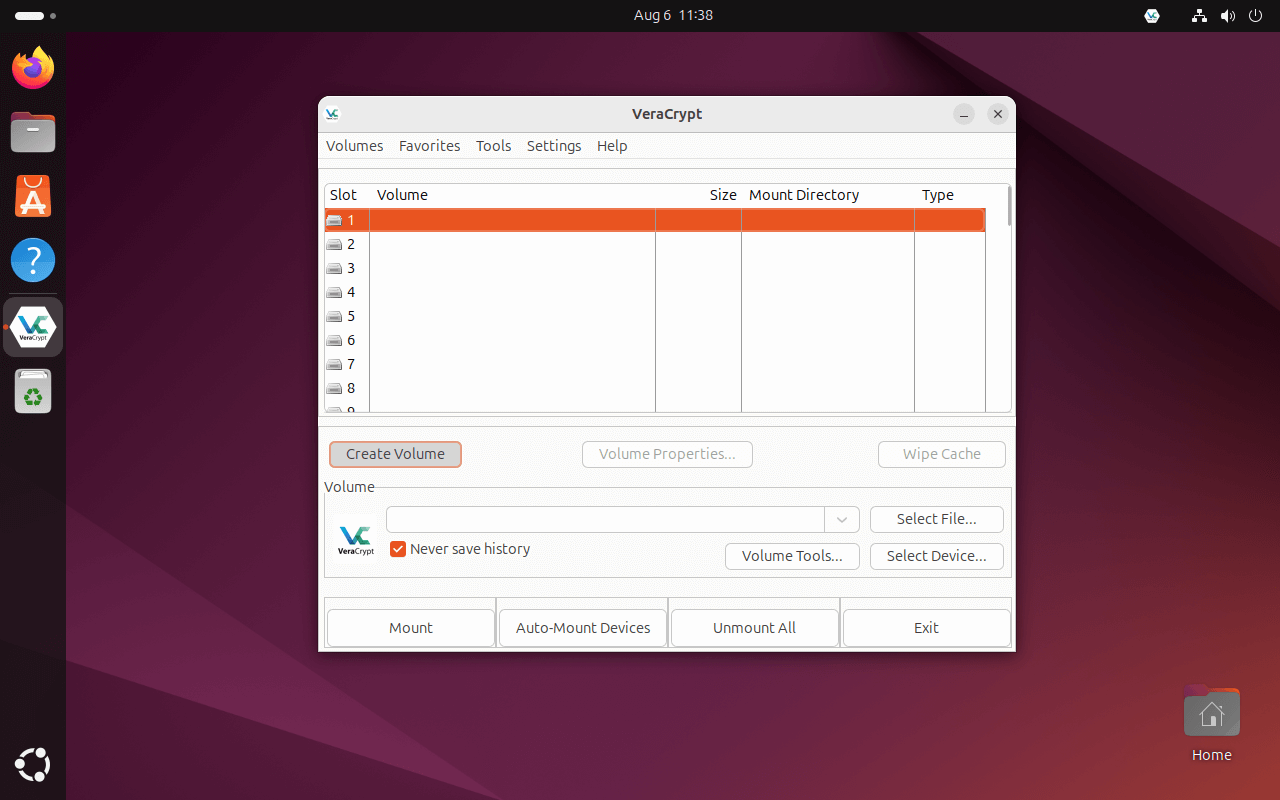Screen dimensions: 1280x800
Task: Click the Exit button
Action: (x=927, y=628)
